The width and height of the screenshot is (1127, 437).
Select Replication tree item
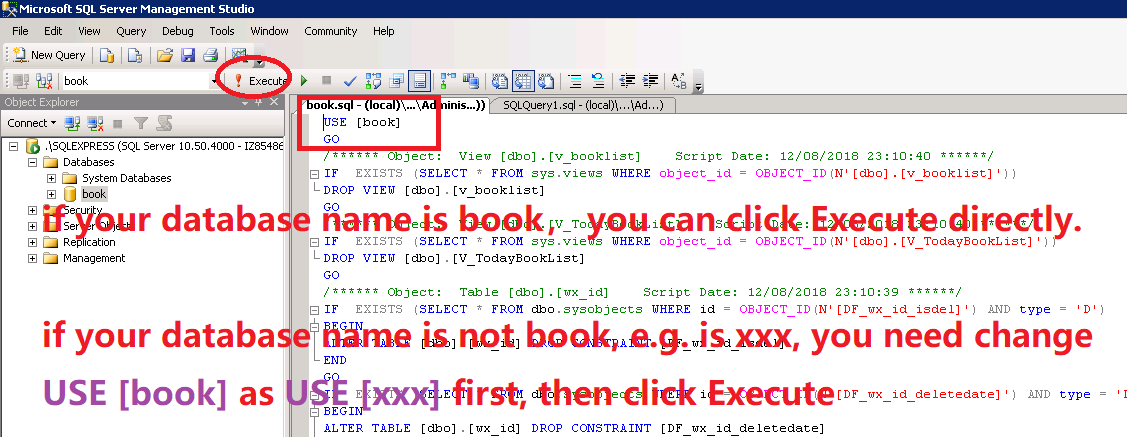[89, 242]
